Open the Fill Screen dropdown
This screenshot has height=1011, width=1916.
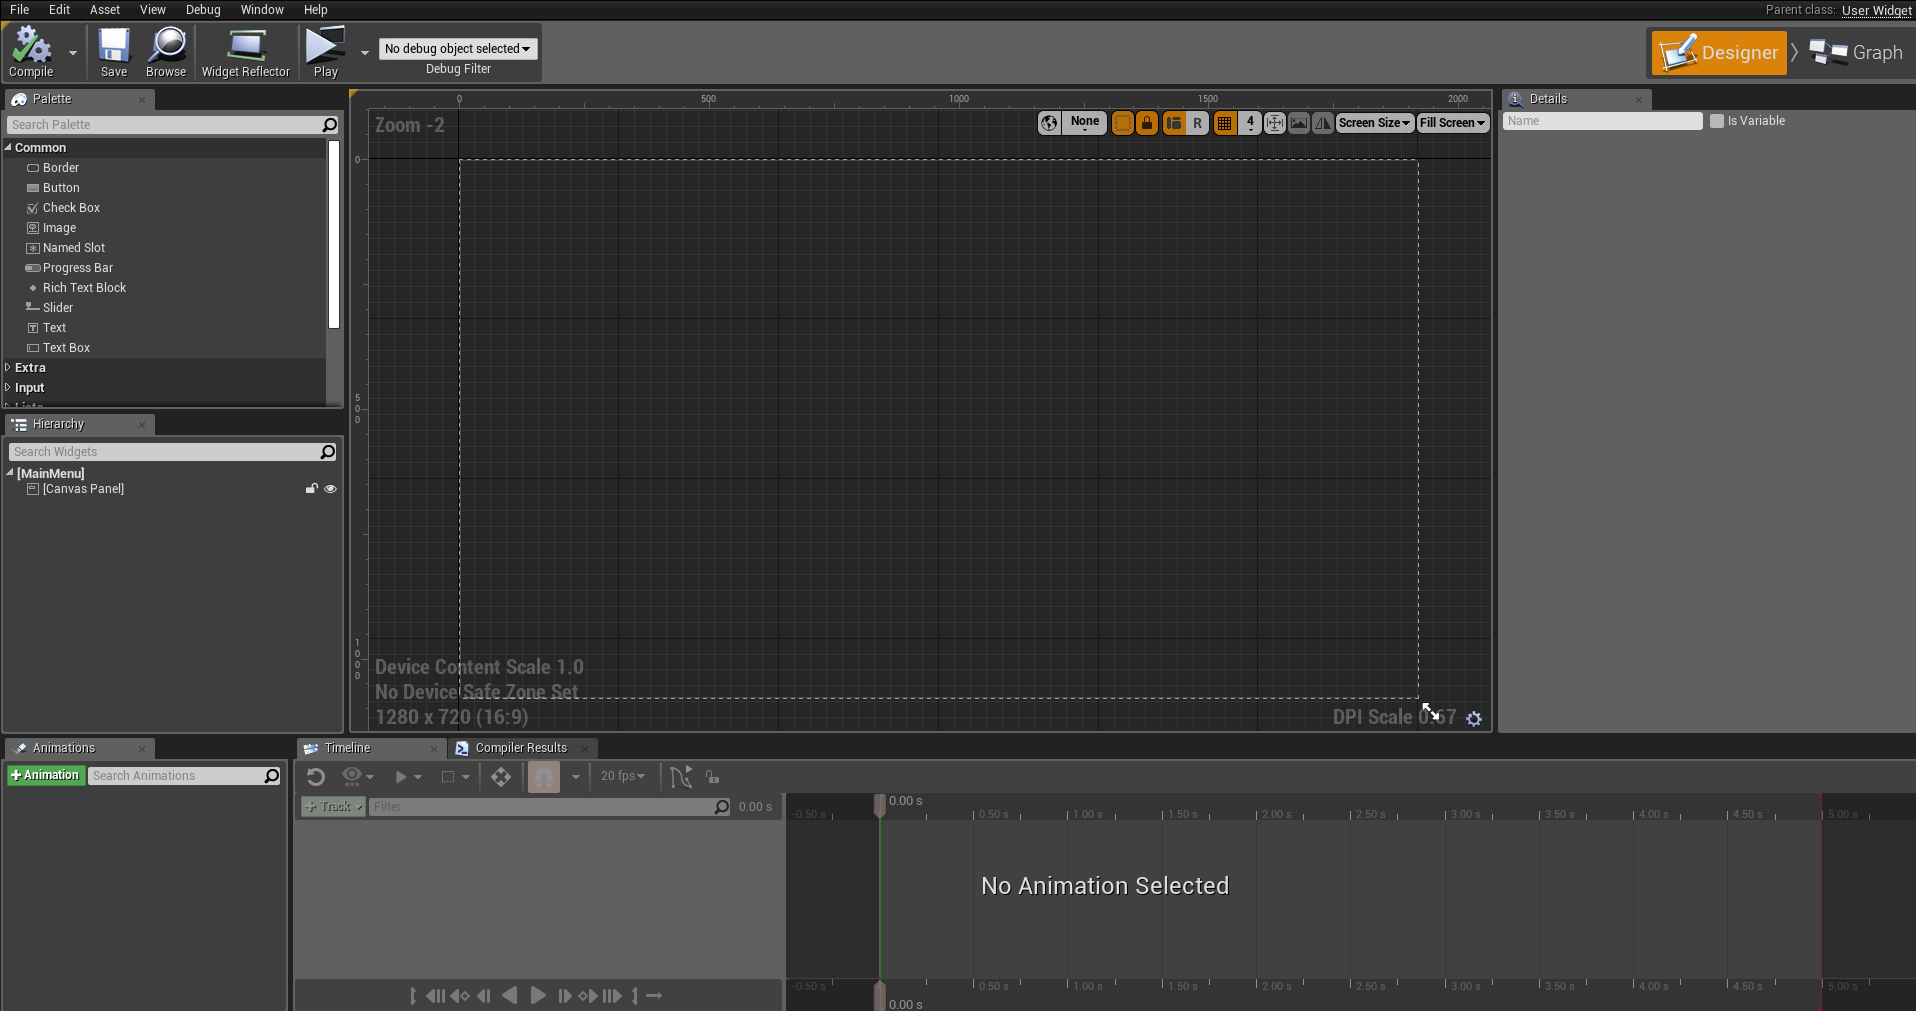click(1452, 123)
